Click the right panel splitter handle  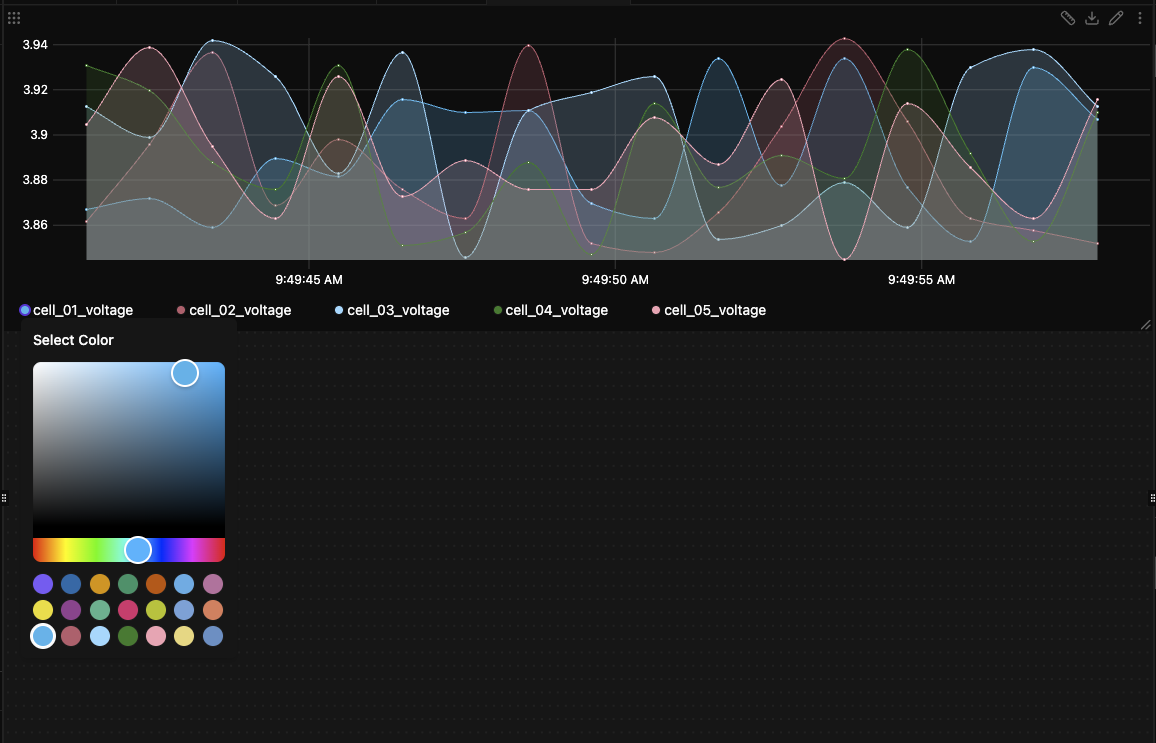[x=1151, y=497]
